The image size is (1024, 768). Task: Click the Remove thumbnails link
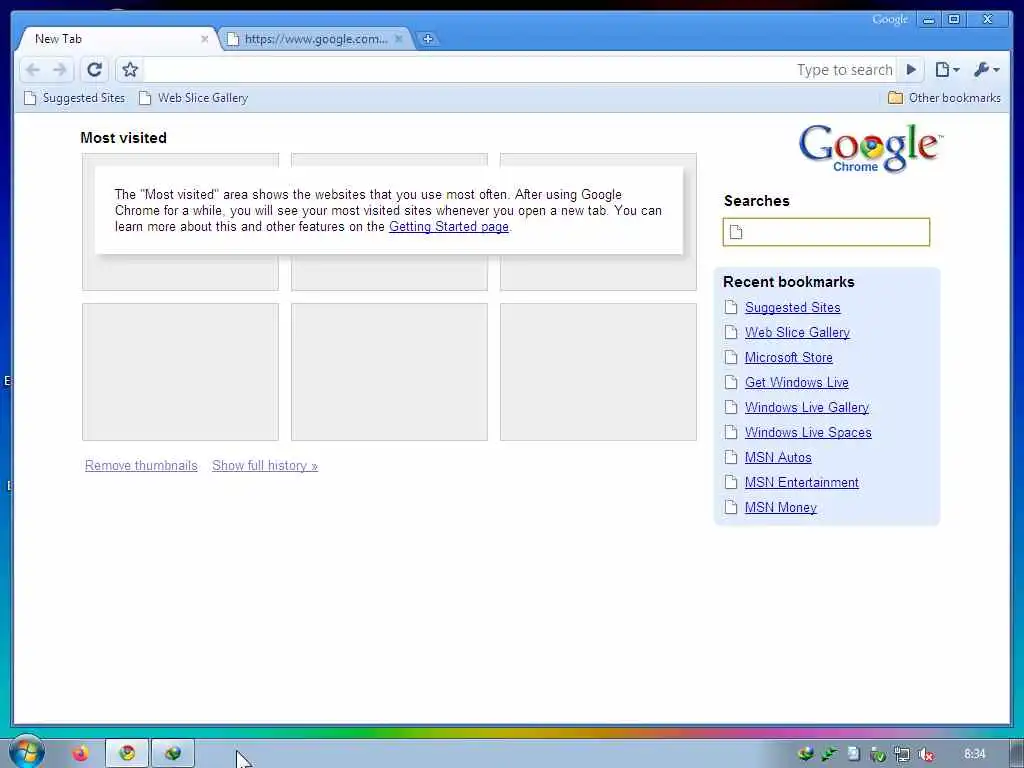click(141, 466)
